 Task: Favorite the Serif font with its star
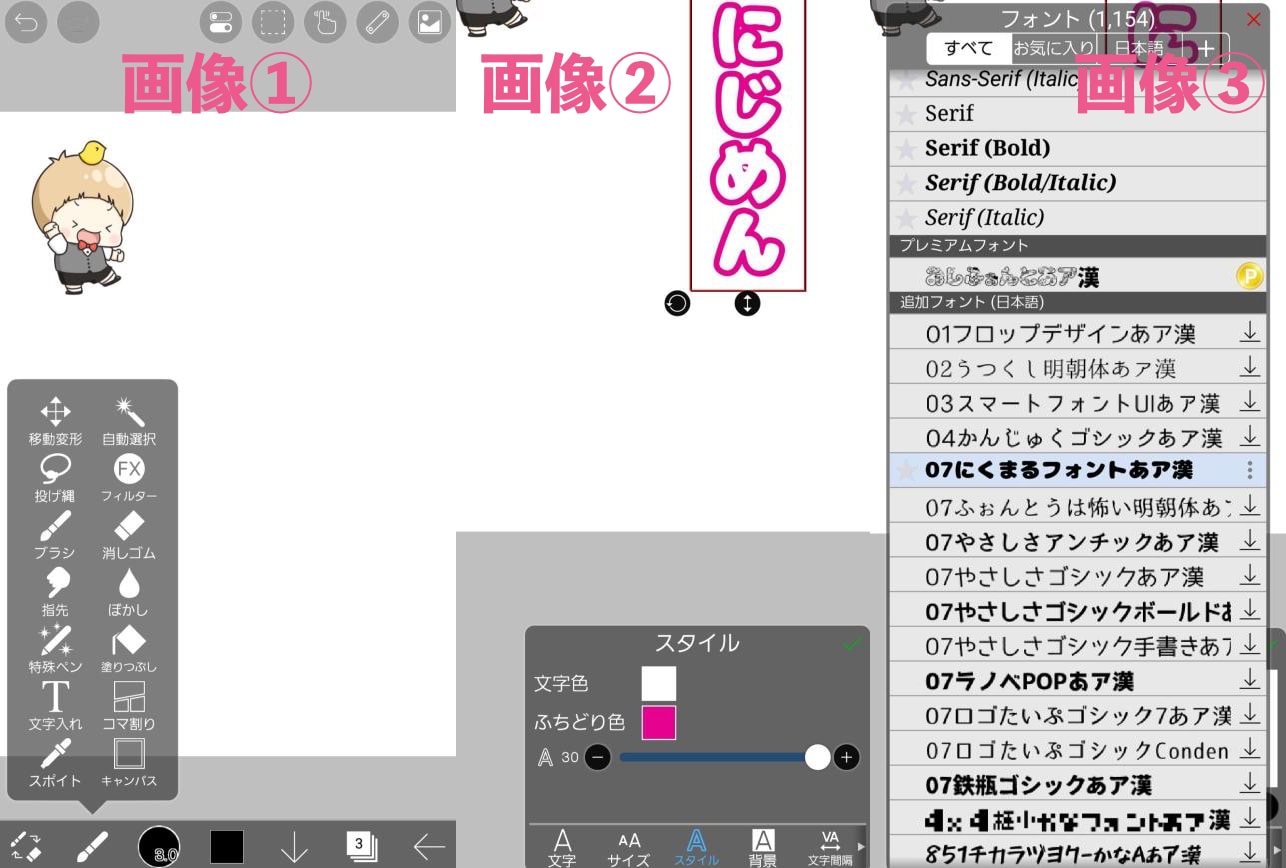pyautogui.click(x=905, y=114)
